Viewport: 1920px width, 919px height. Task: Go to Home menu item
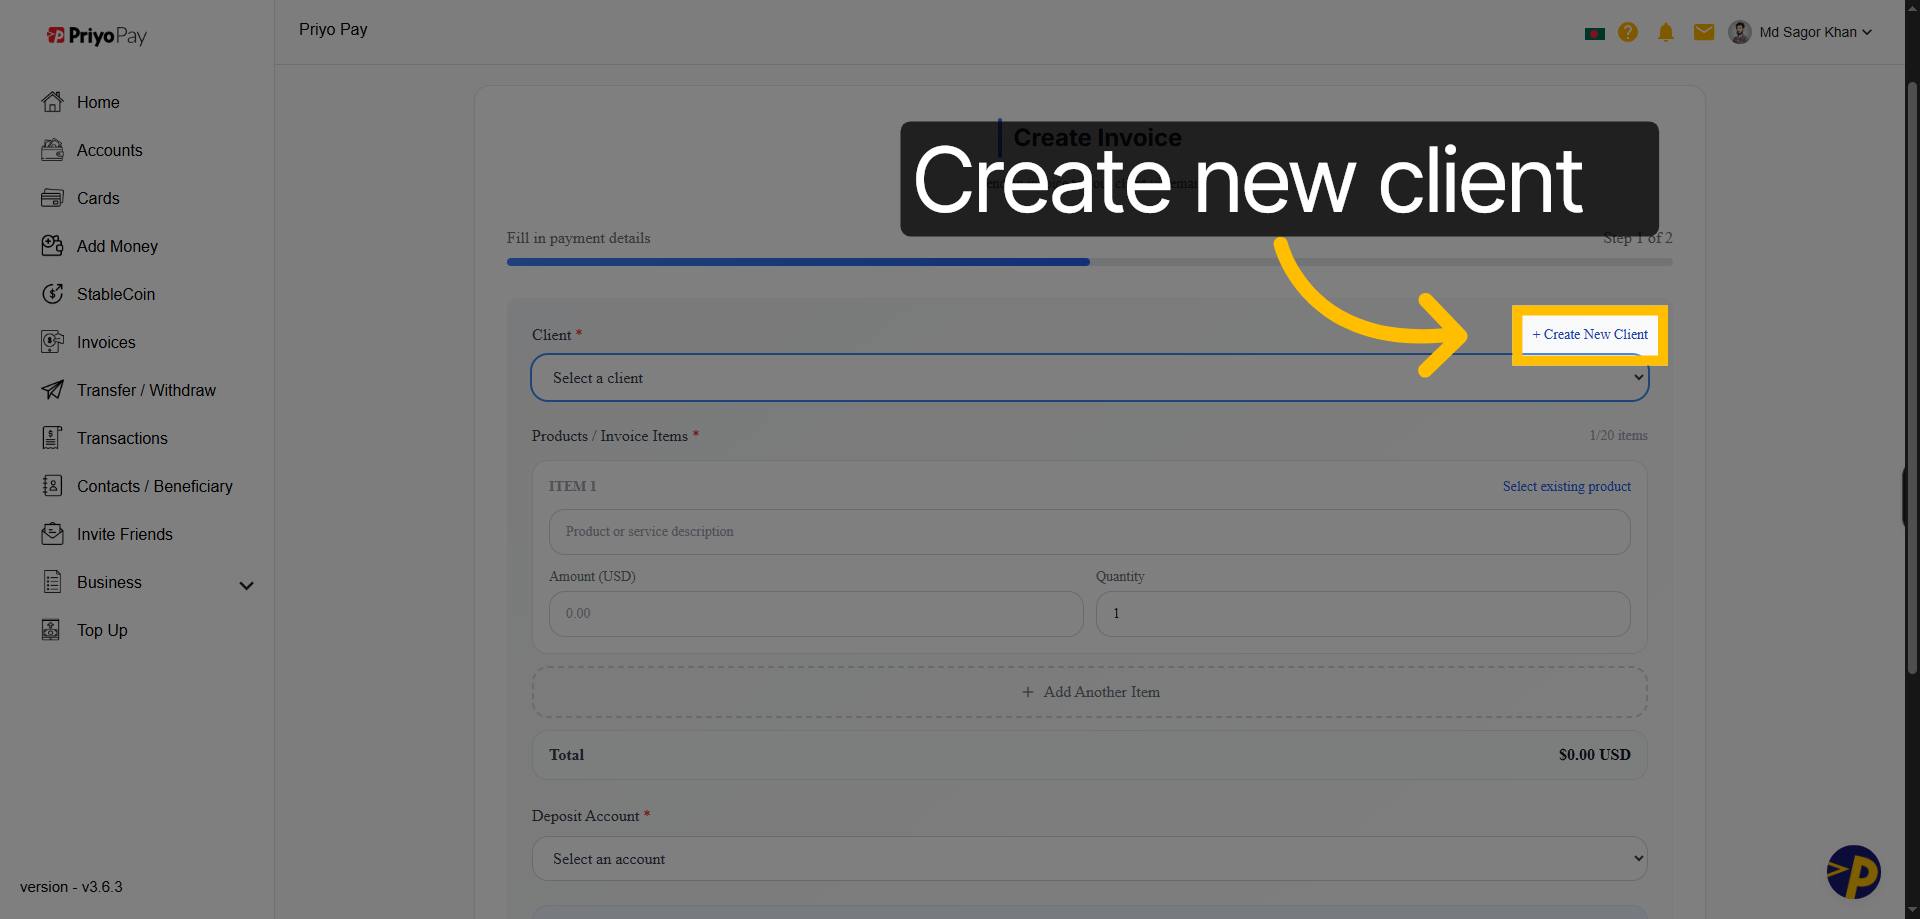[98, 102]
